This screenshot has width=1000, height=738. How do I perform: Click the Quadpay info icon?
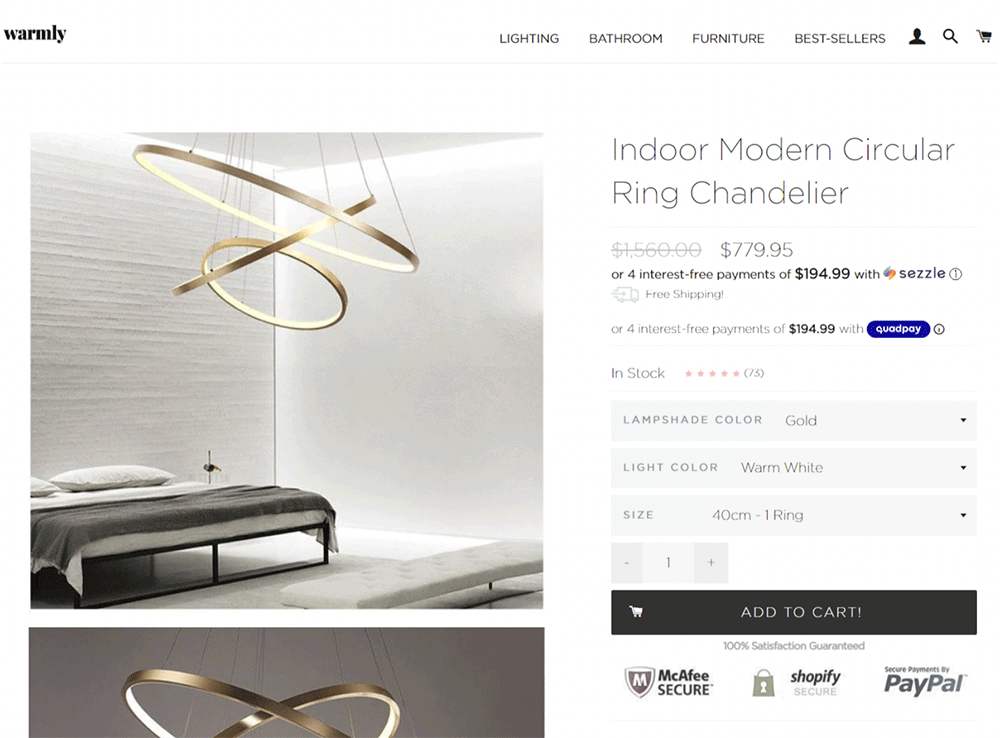tap(939, 329)
